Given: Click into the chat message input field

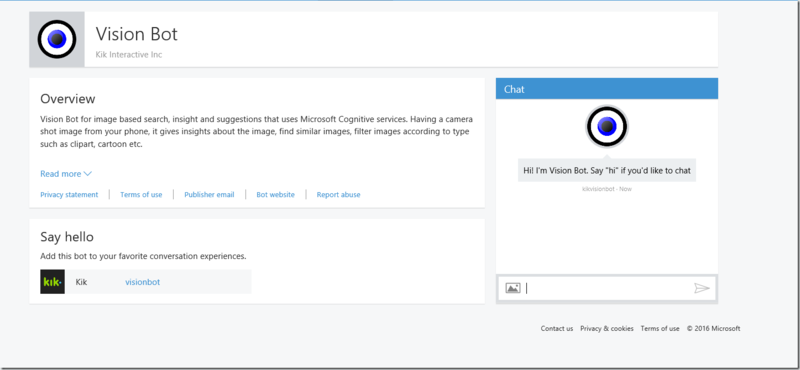Looking at the screenshot, I should pyautogui.click(x=607, y=288).
